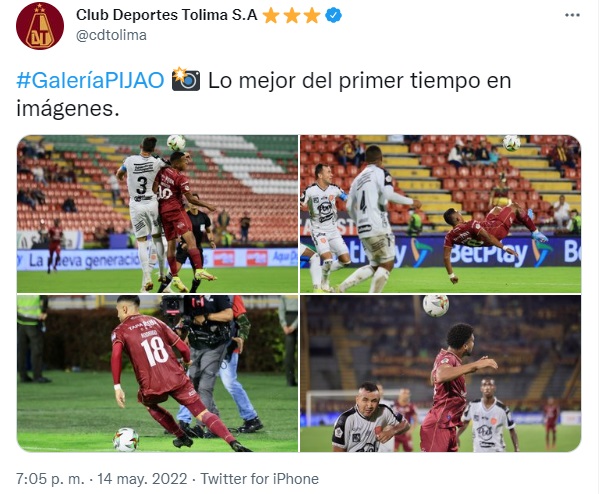Click the word imágenes in tweet
The width and height of the screenshot is (600, 494).
pos(65,109)
